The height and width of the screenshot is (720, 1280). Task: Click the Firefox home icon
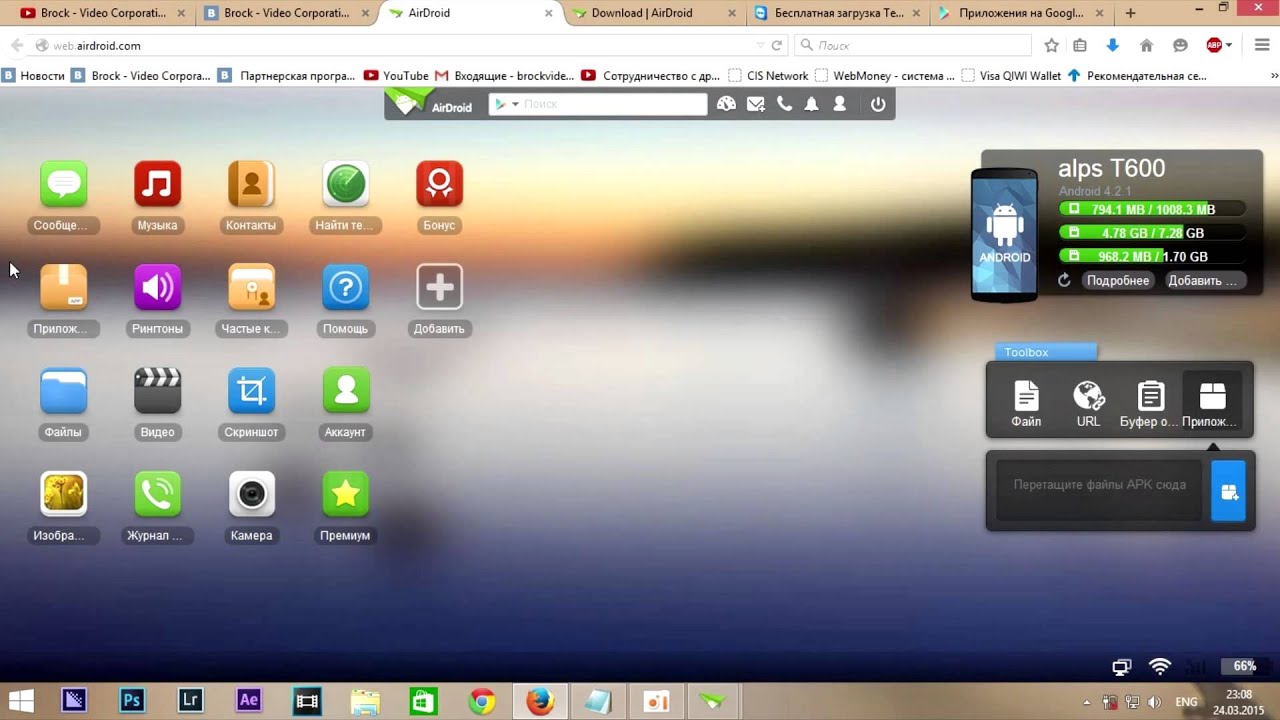point(1147,45)
